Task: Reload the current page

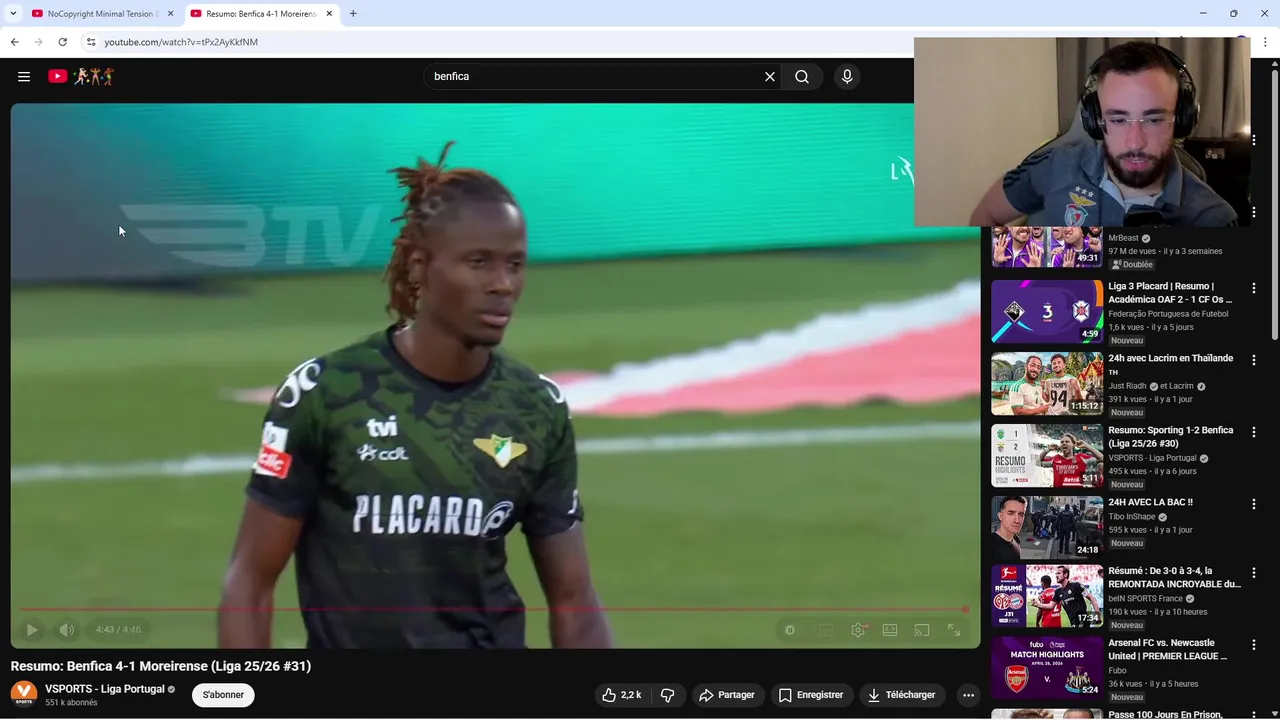Action: 63,42
